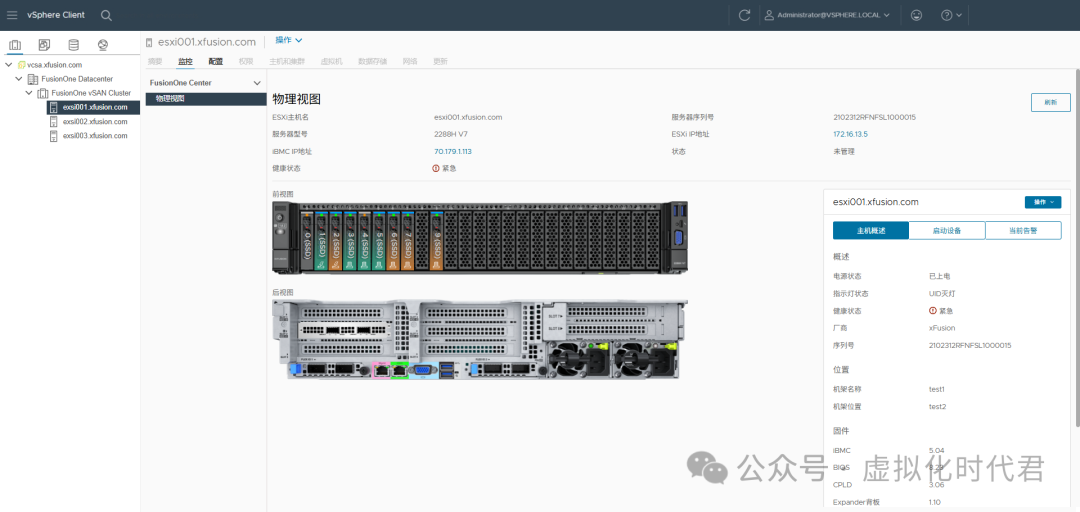Viewport: 1080px width, 512px height.
Task: Click serial number 2102312RFNFSL1000015 in host panel
Action: tap(970, 345)
